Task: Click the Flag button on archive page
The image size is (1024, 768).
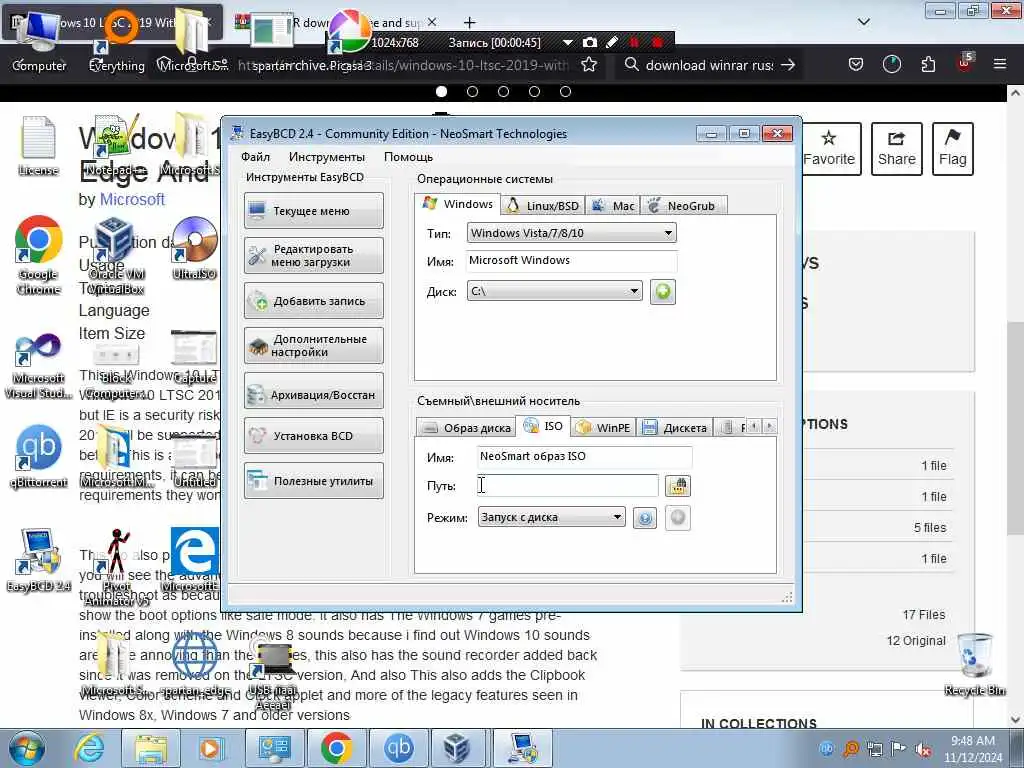Action: [x=953, y=149]
